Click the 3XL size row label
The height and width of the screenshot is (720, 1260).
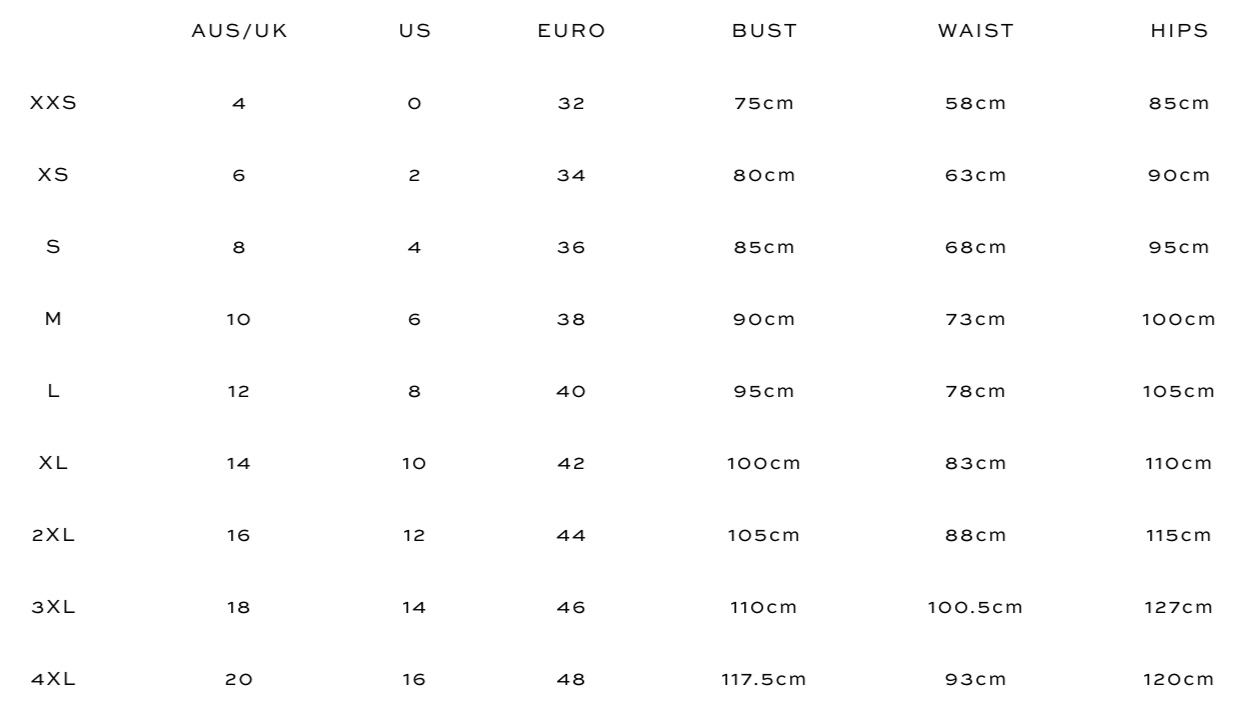pyautogui.click(x=54, y=607)
